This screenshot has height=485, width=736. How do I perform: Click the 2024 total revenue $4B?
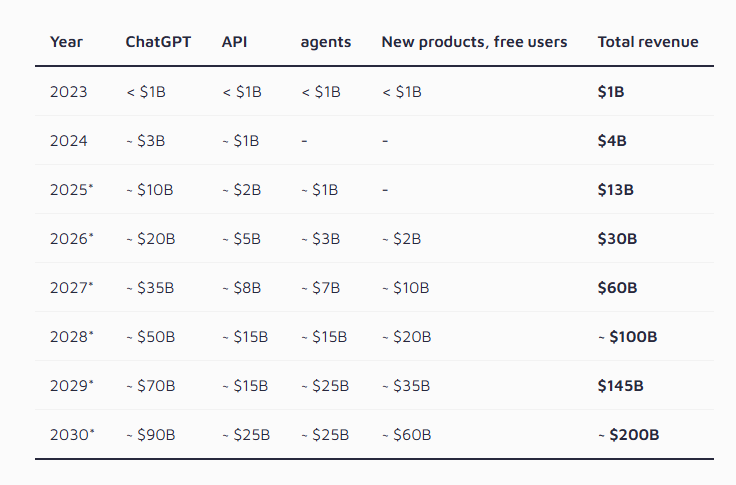(x=612, y=141)
